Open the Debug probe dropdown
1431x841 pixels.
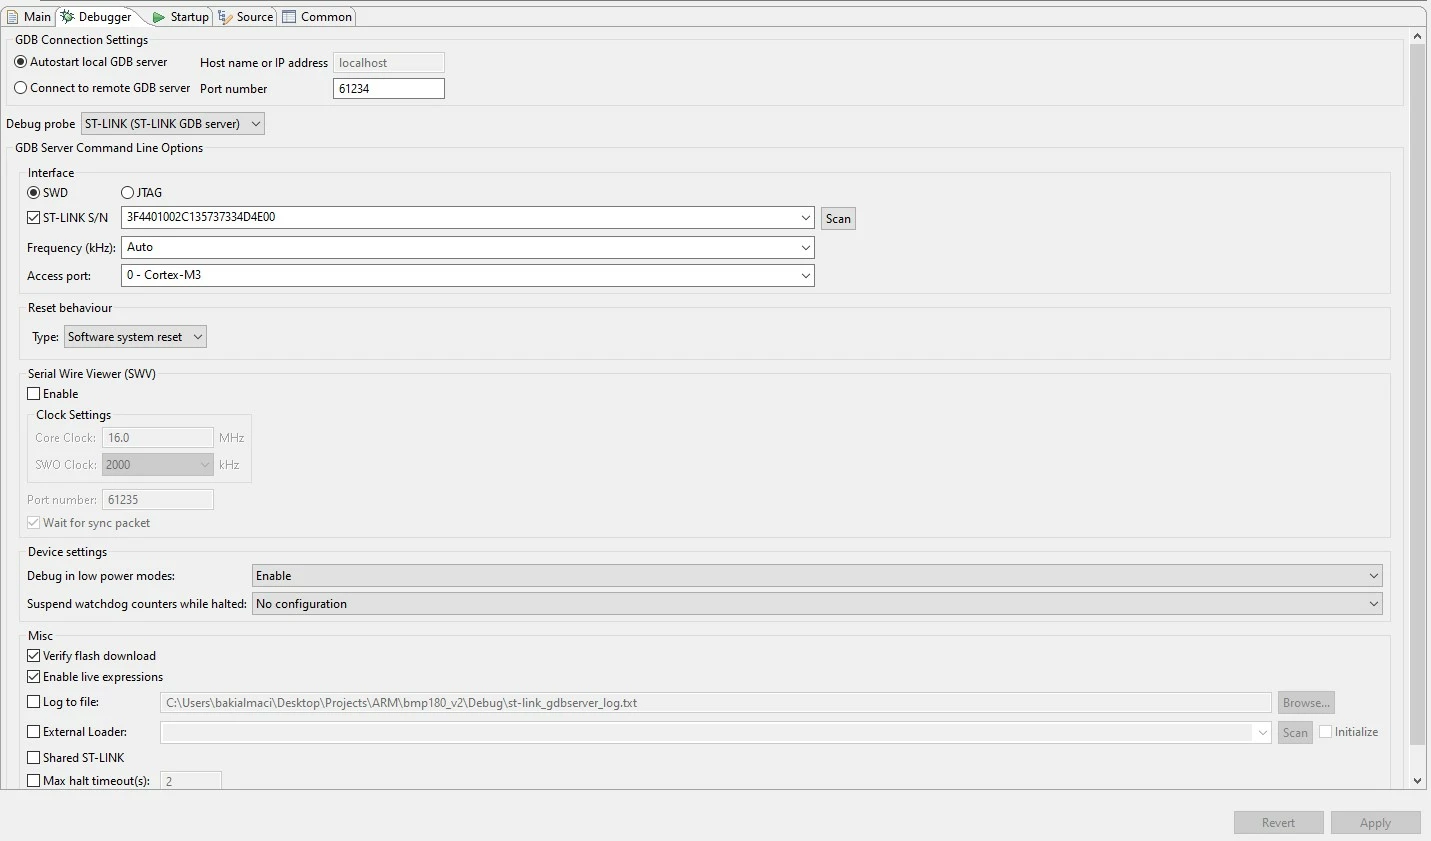pos(172,124)
